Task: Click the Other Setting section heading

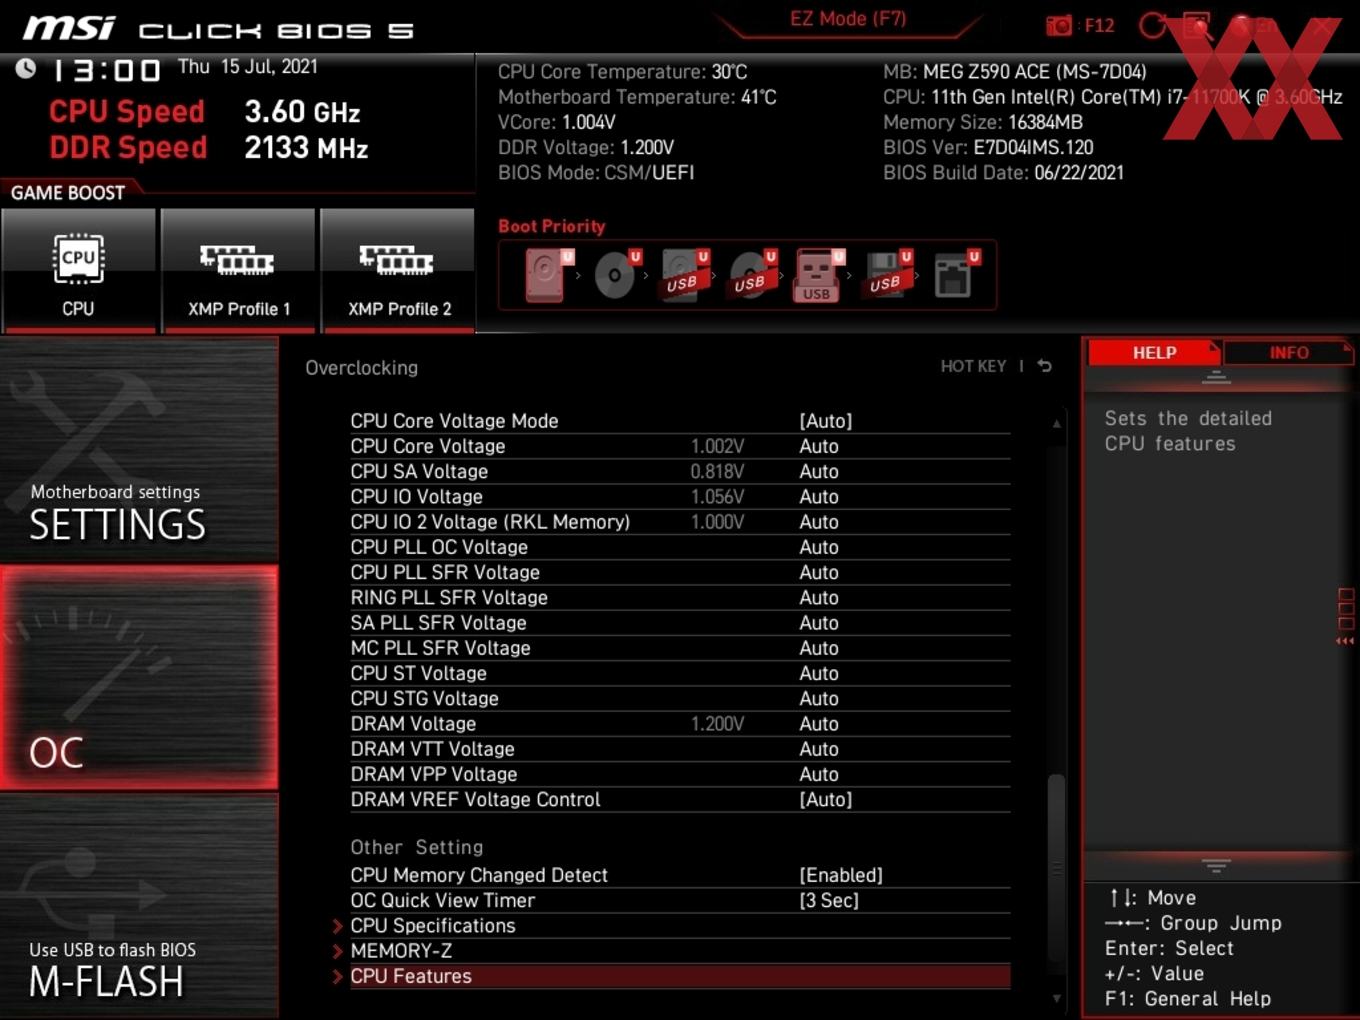Action: tap(416, 847)
